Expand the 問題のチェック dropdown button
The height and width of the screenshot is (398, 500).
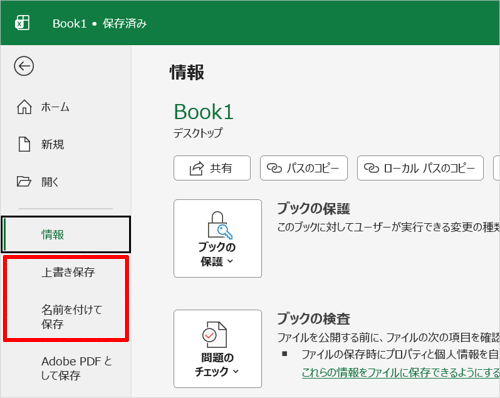coord(218,348)
